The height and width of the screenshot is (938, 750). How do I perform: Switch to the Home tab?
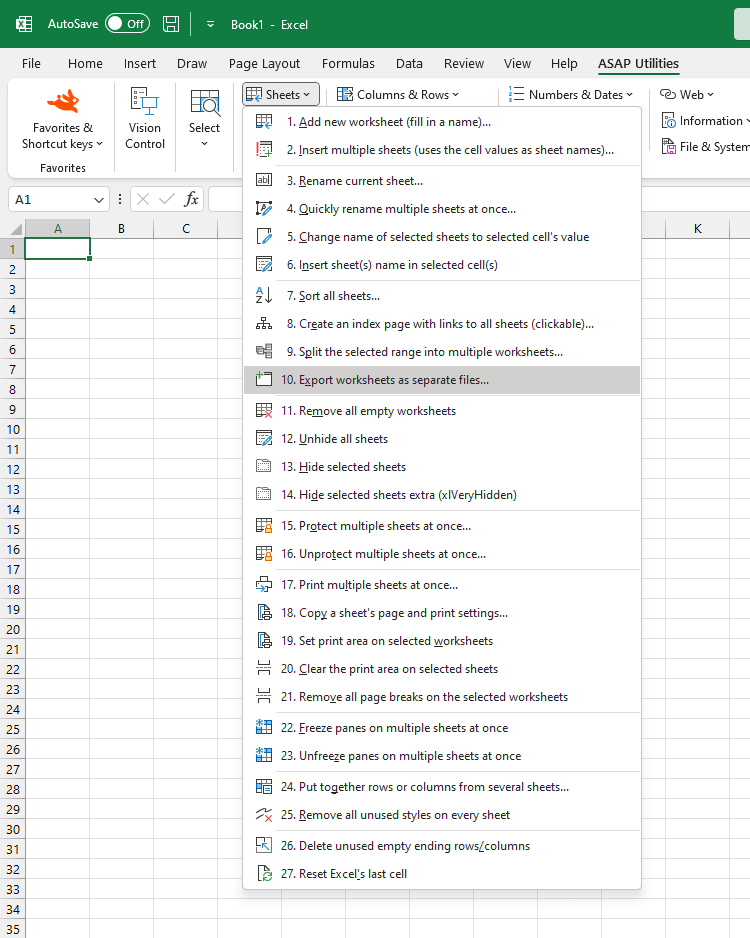click(85, 63)
